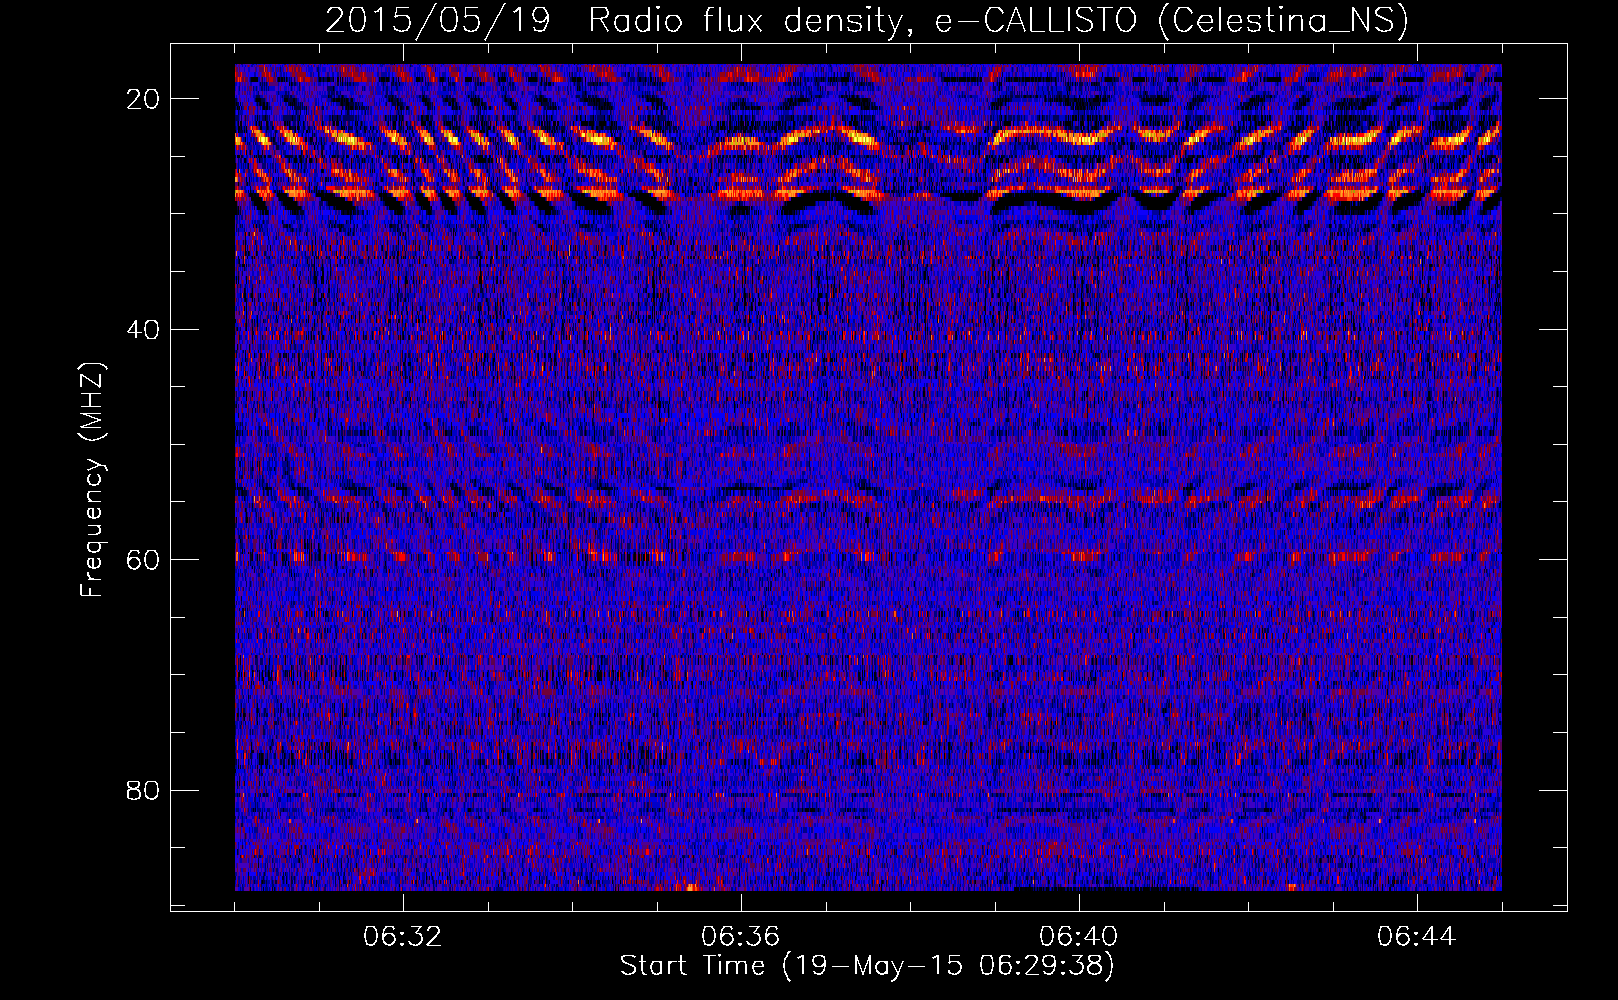Click the 80 MHz frequency tick label

[x=143, y=790]
